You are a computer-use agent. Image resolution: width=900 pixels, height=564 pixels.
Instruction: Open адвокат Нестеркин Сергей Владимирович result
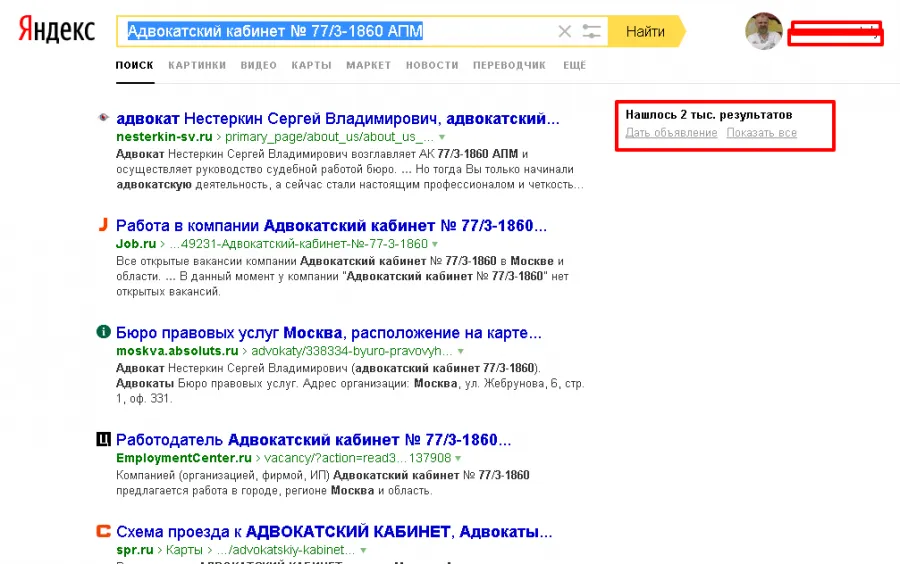338,119
